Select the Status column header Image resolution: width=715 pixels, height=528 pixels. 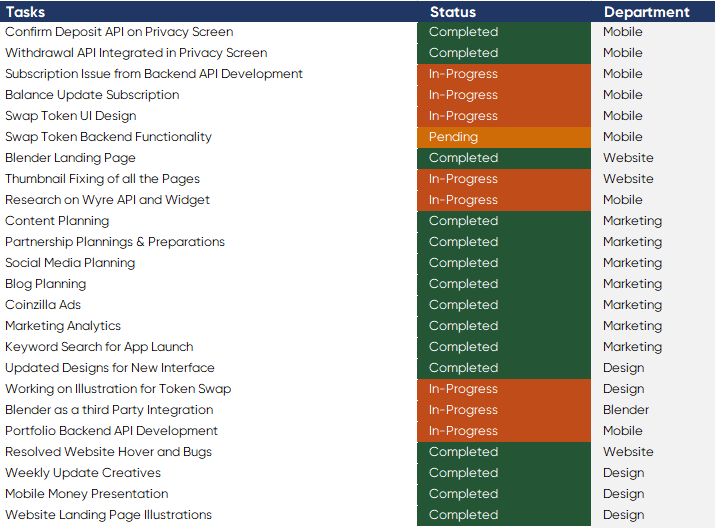coord(504,11)
